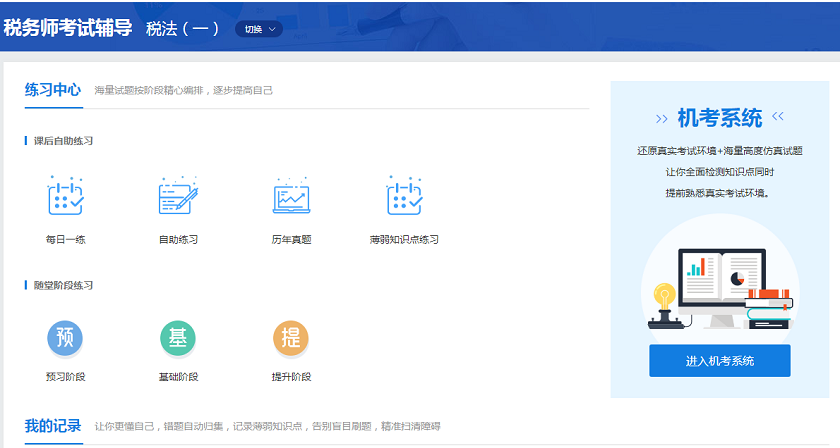Switch to the 我的记录 tab
Screen dimensions: 840x448
coord(53,426)
